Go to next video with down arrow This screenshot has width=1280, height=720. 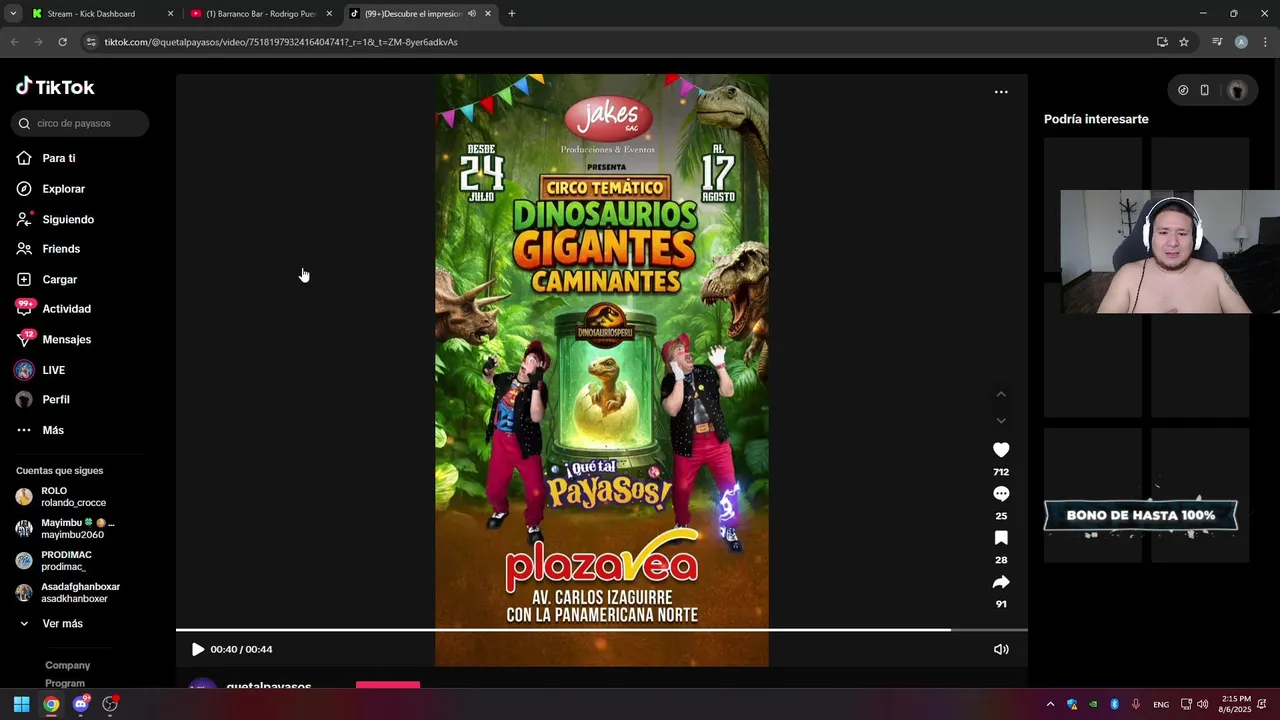click(1001, 420)
